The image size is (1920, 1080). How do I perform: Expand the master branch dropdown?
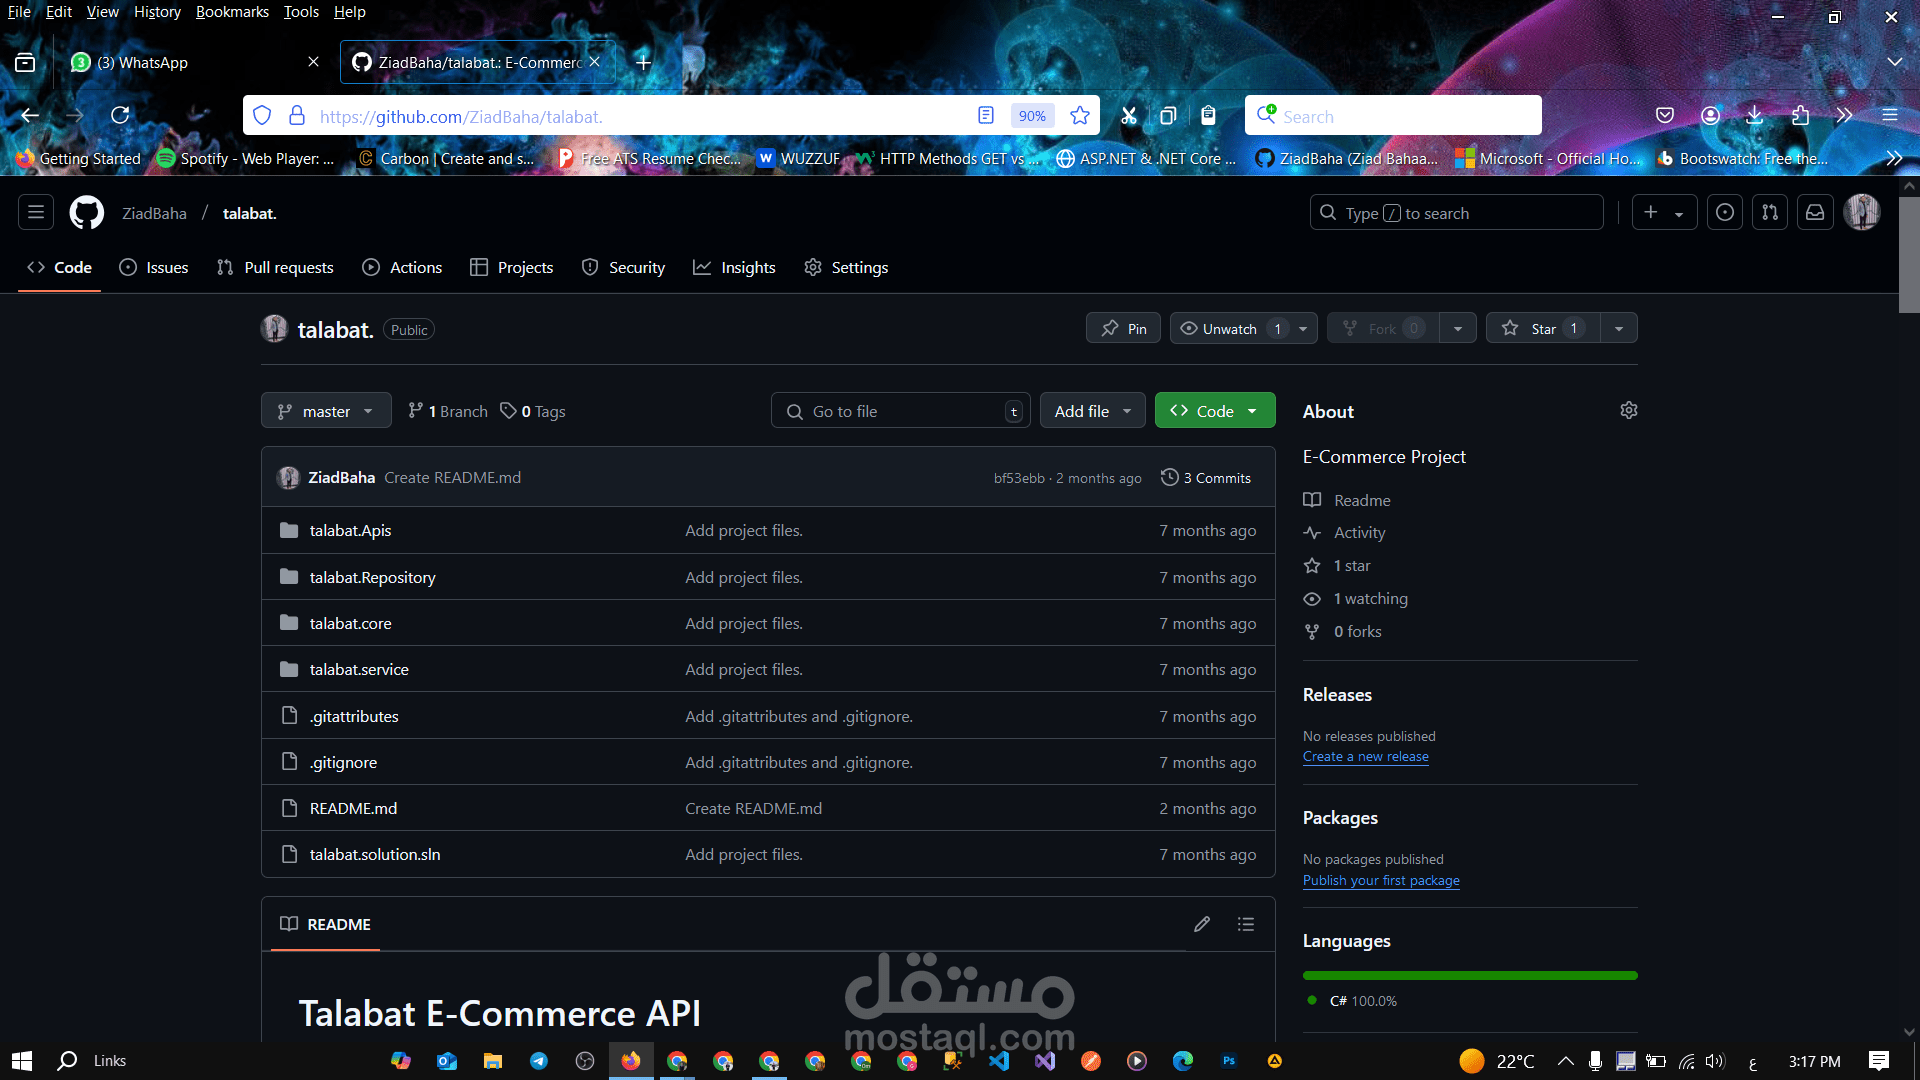click(x=326, y=411)
